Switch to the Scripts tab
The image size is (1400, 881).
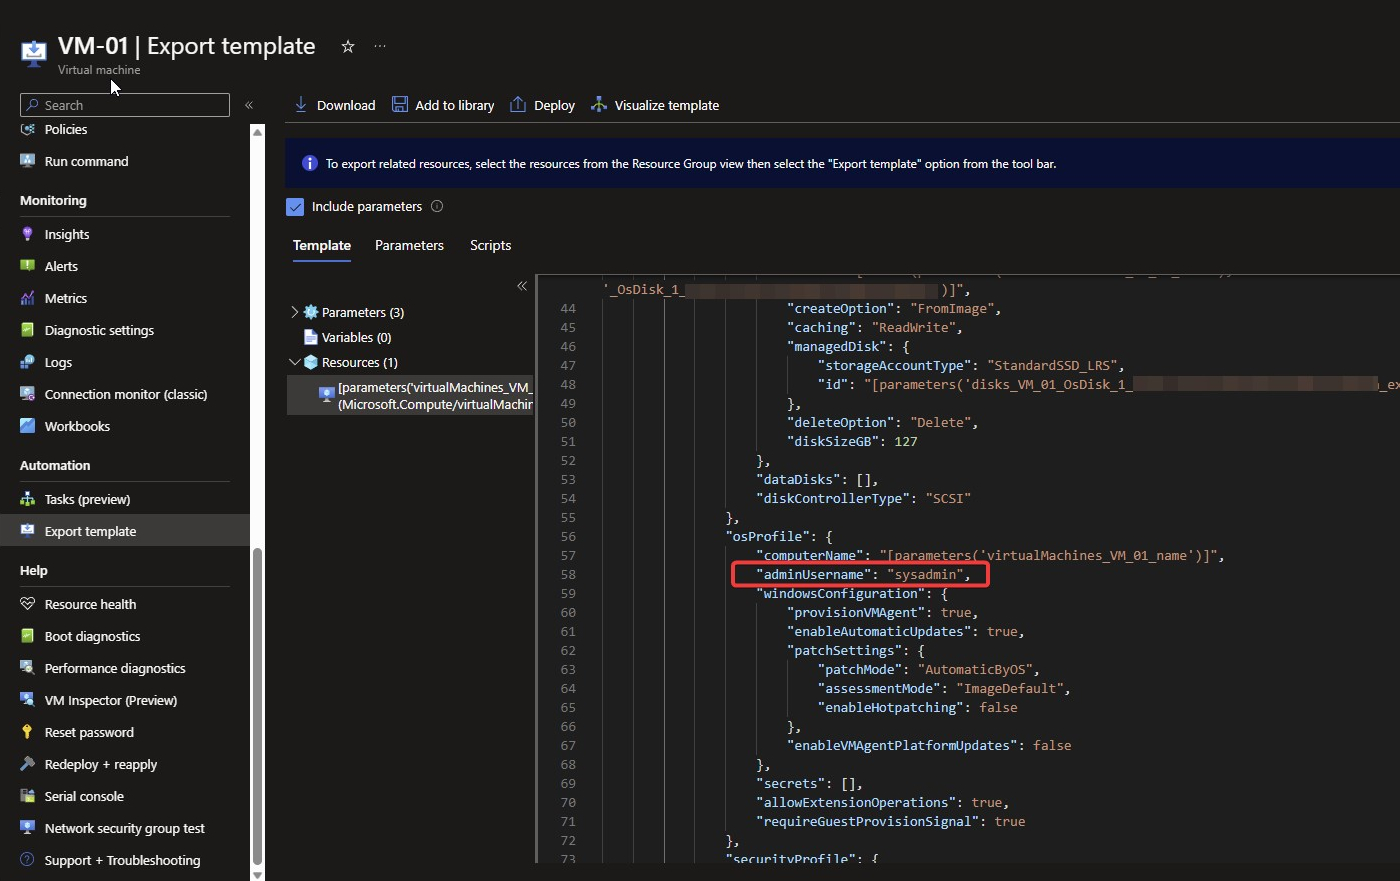pos(490,246)
